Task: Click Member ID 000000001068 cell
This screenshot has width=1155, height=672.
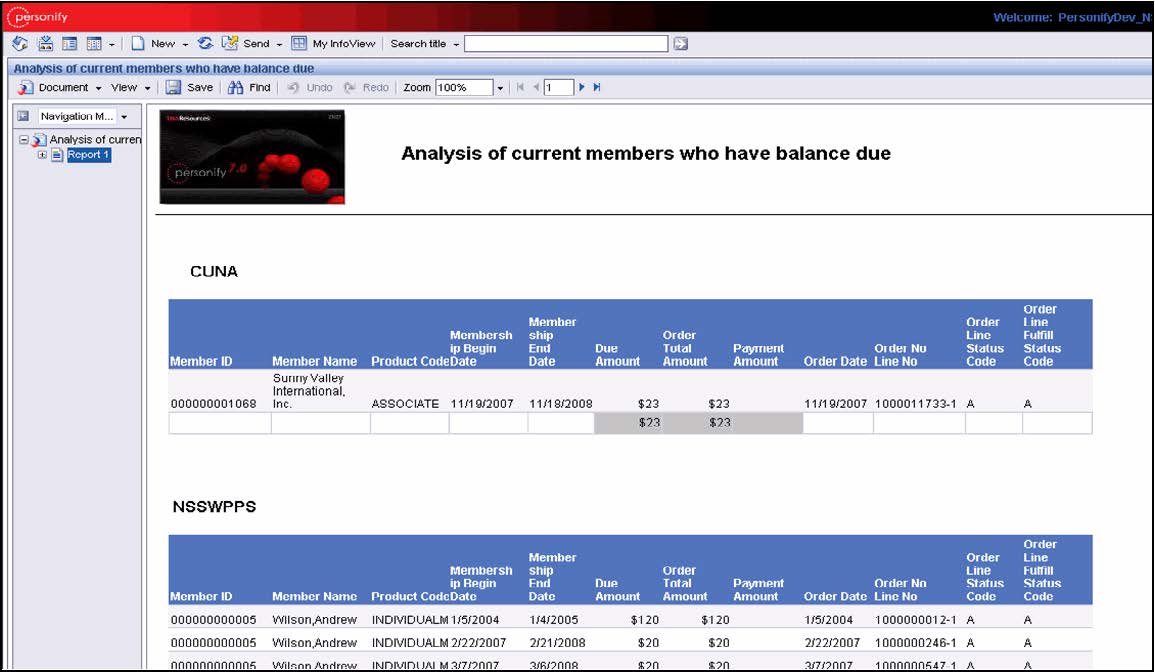Action: [x=214, y=404]
